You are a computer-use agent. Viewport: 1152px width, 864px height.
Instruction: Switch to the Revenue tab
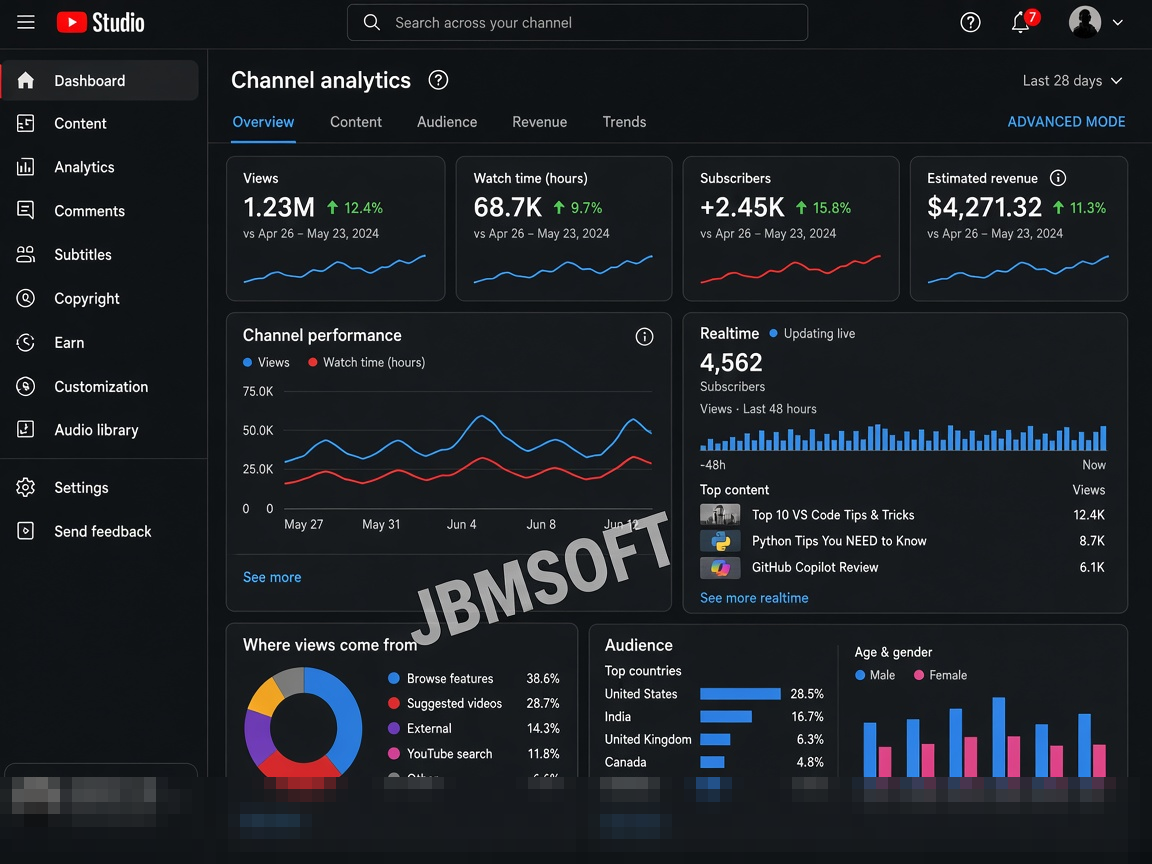point(539,122)
